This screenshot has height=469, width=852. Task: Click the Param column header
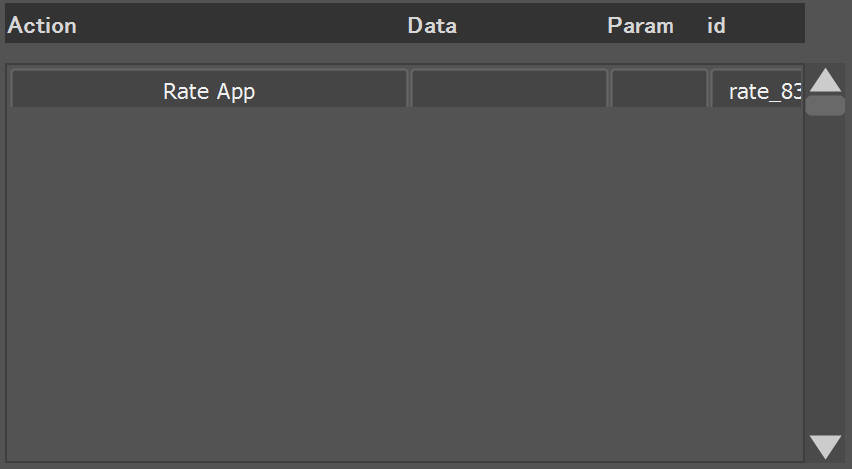coord(640,26)
